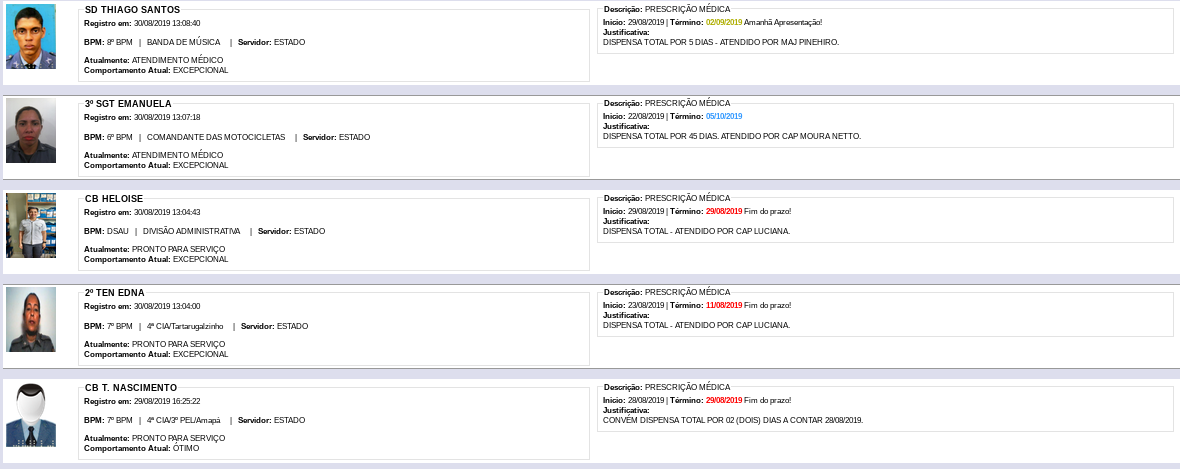Click ÓTIMO behavior value
1180x469 pixels.
point(186,449)
